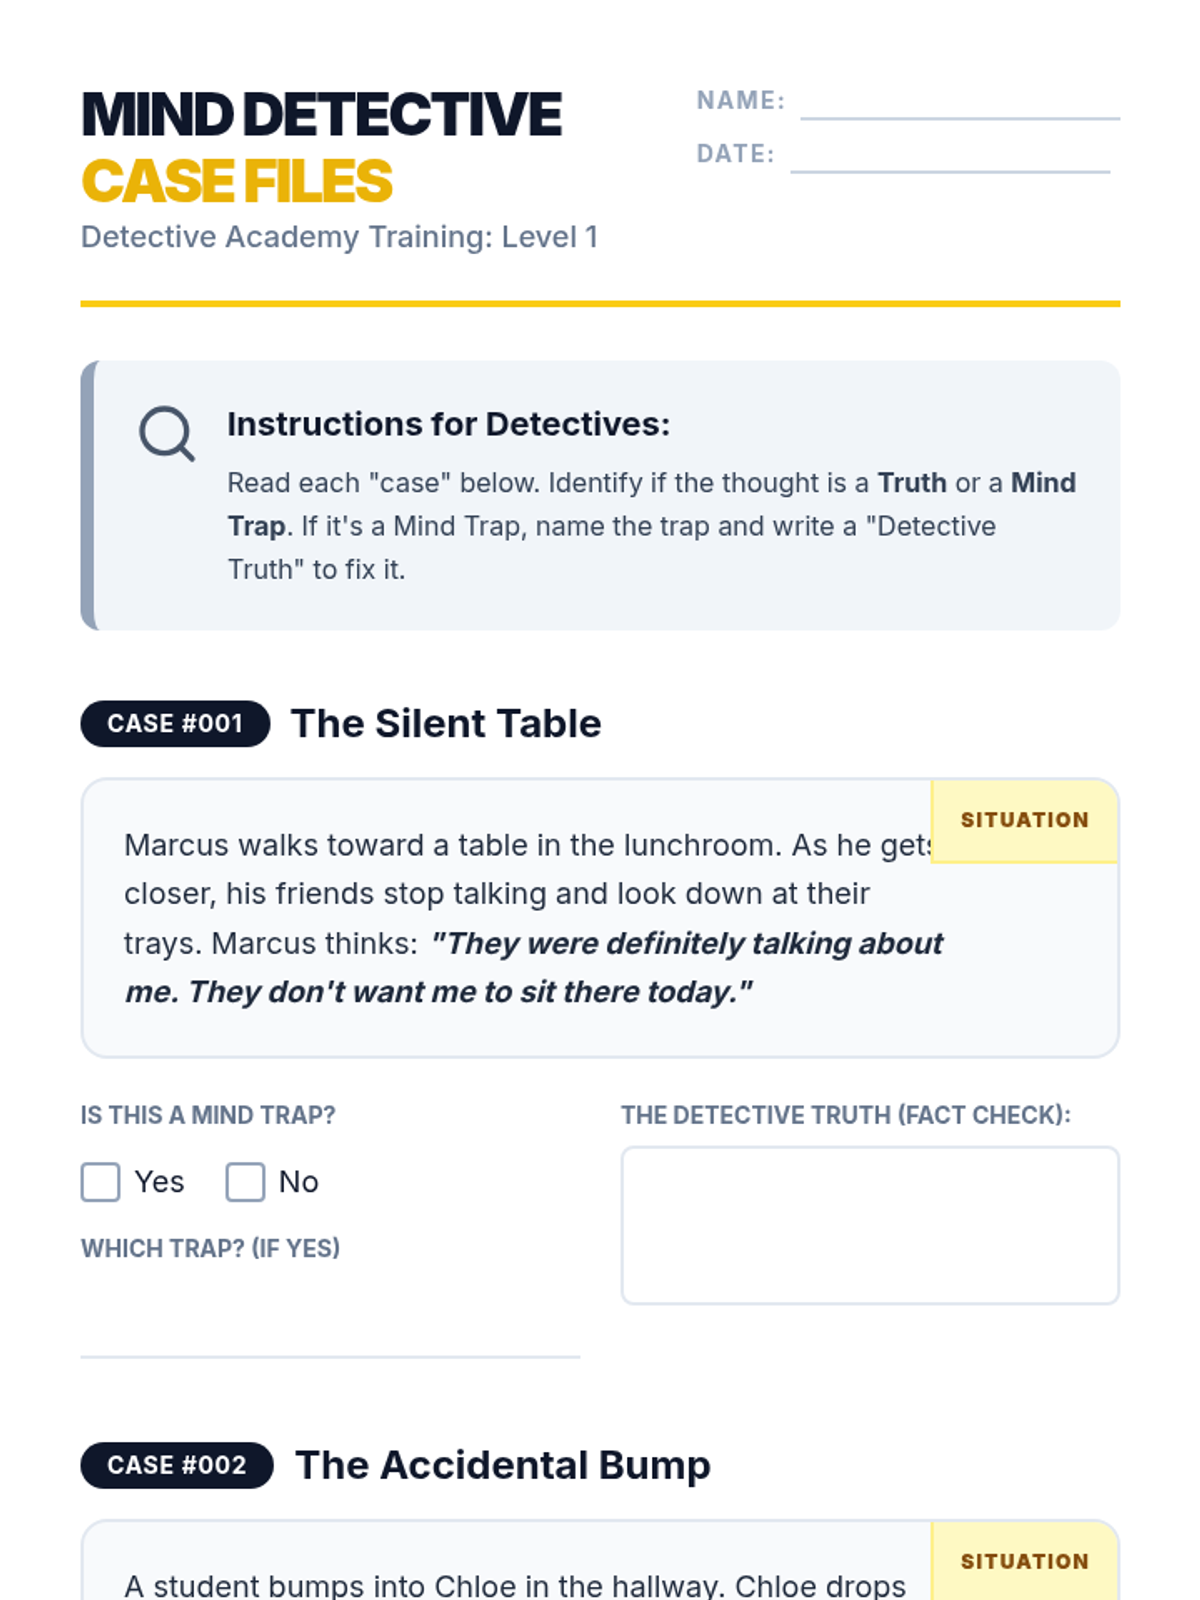
Task: Click The Silent Table heading
Action: pos(446,724)
